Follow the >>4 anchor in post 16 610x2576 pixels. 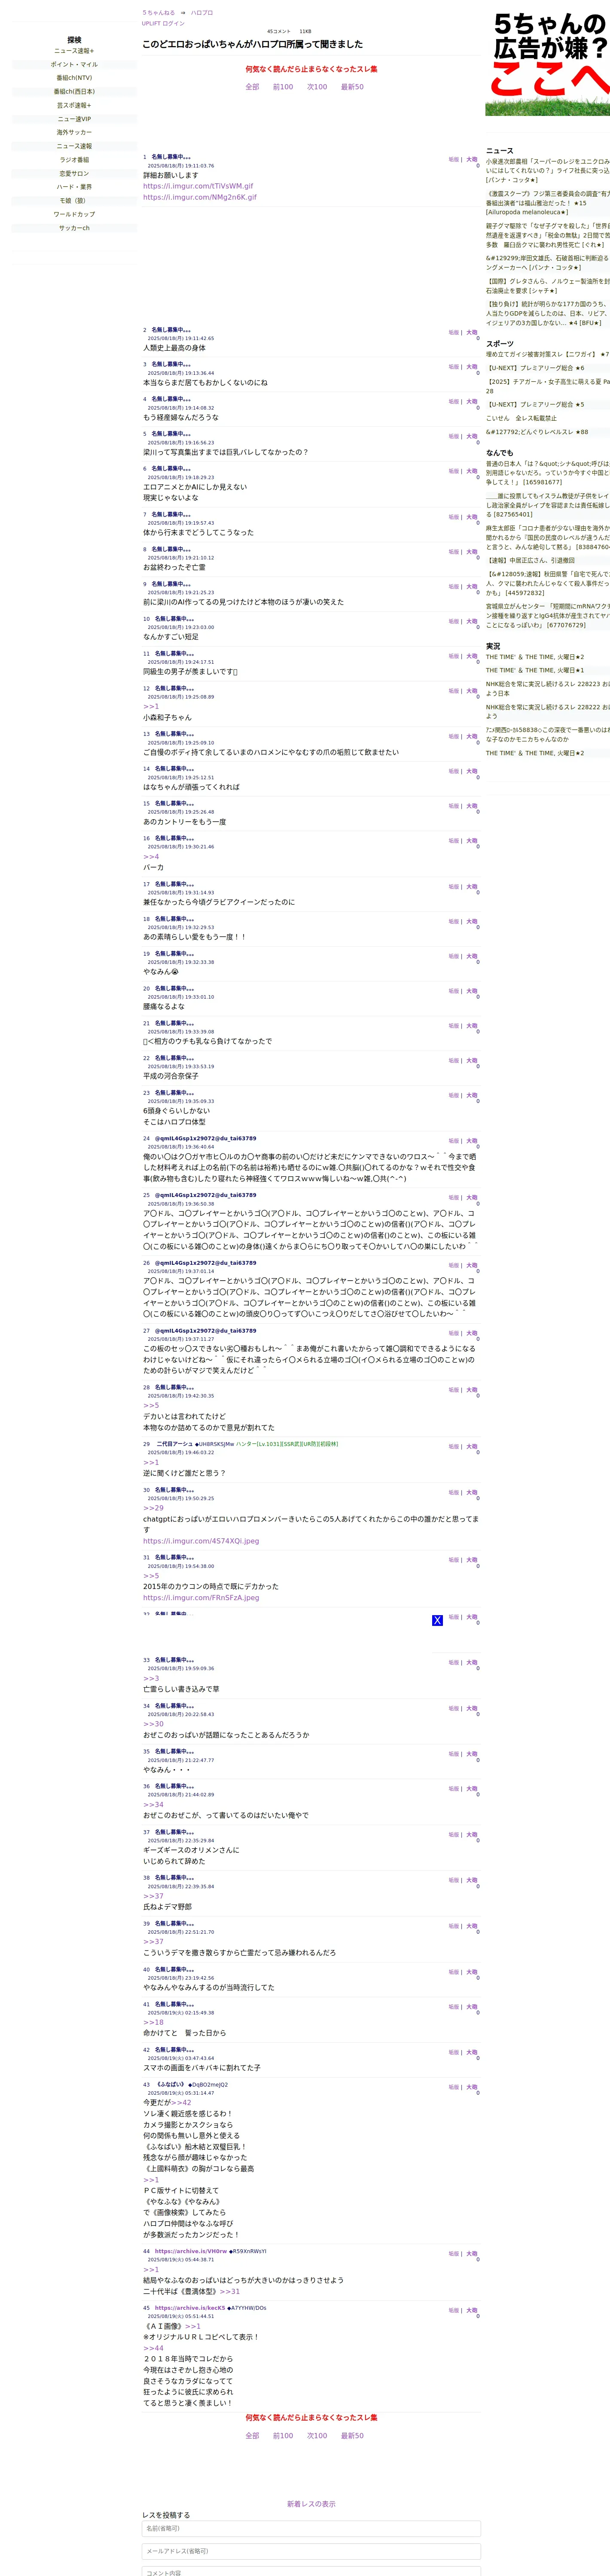(151, 857)
